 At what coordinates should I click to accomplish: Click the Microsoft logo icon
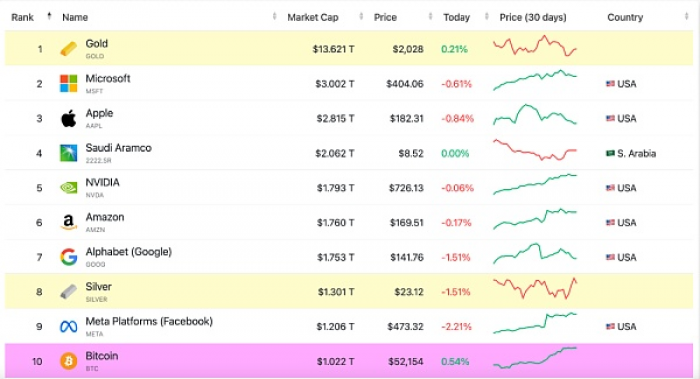tap(68, 83)
